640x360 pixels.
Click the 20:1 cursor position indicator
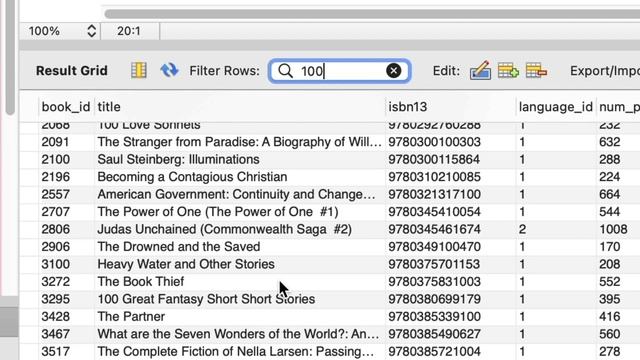(129, 31)
